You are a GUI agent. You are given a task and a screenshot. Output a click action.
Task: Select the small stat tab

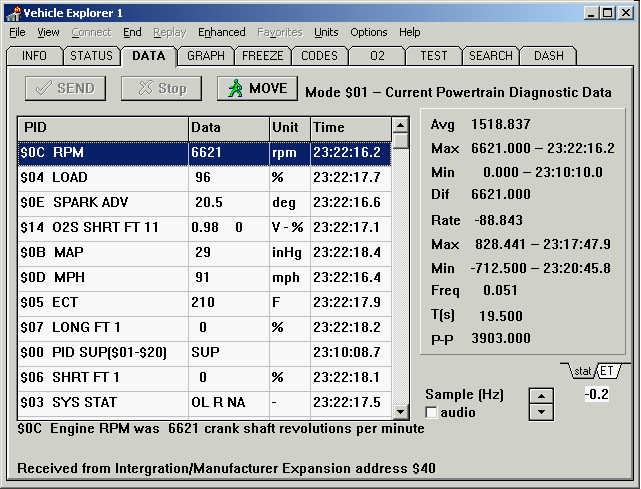coord(583,371)
